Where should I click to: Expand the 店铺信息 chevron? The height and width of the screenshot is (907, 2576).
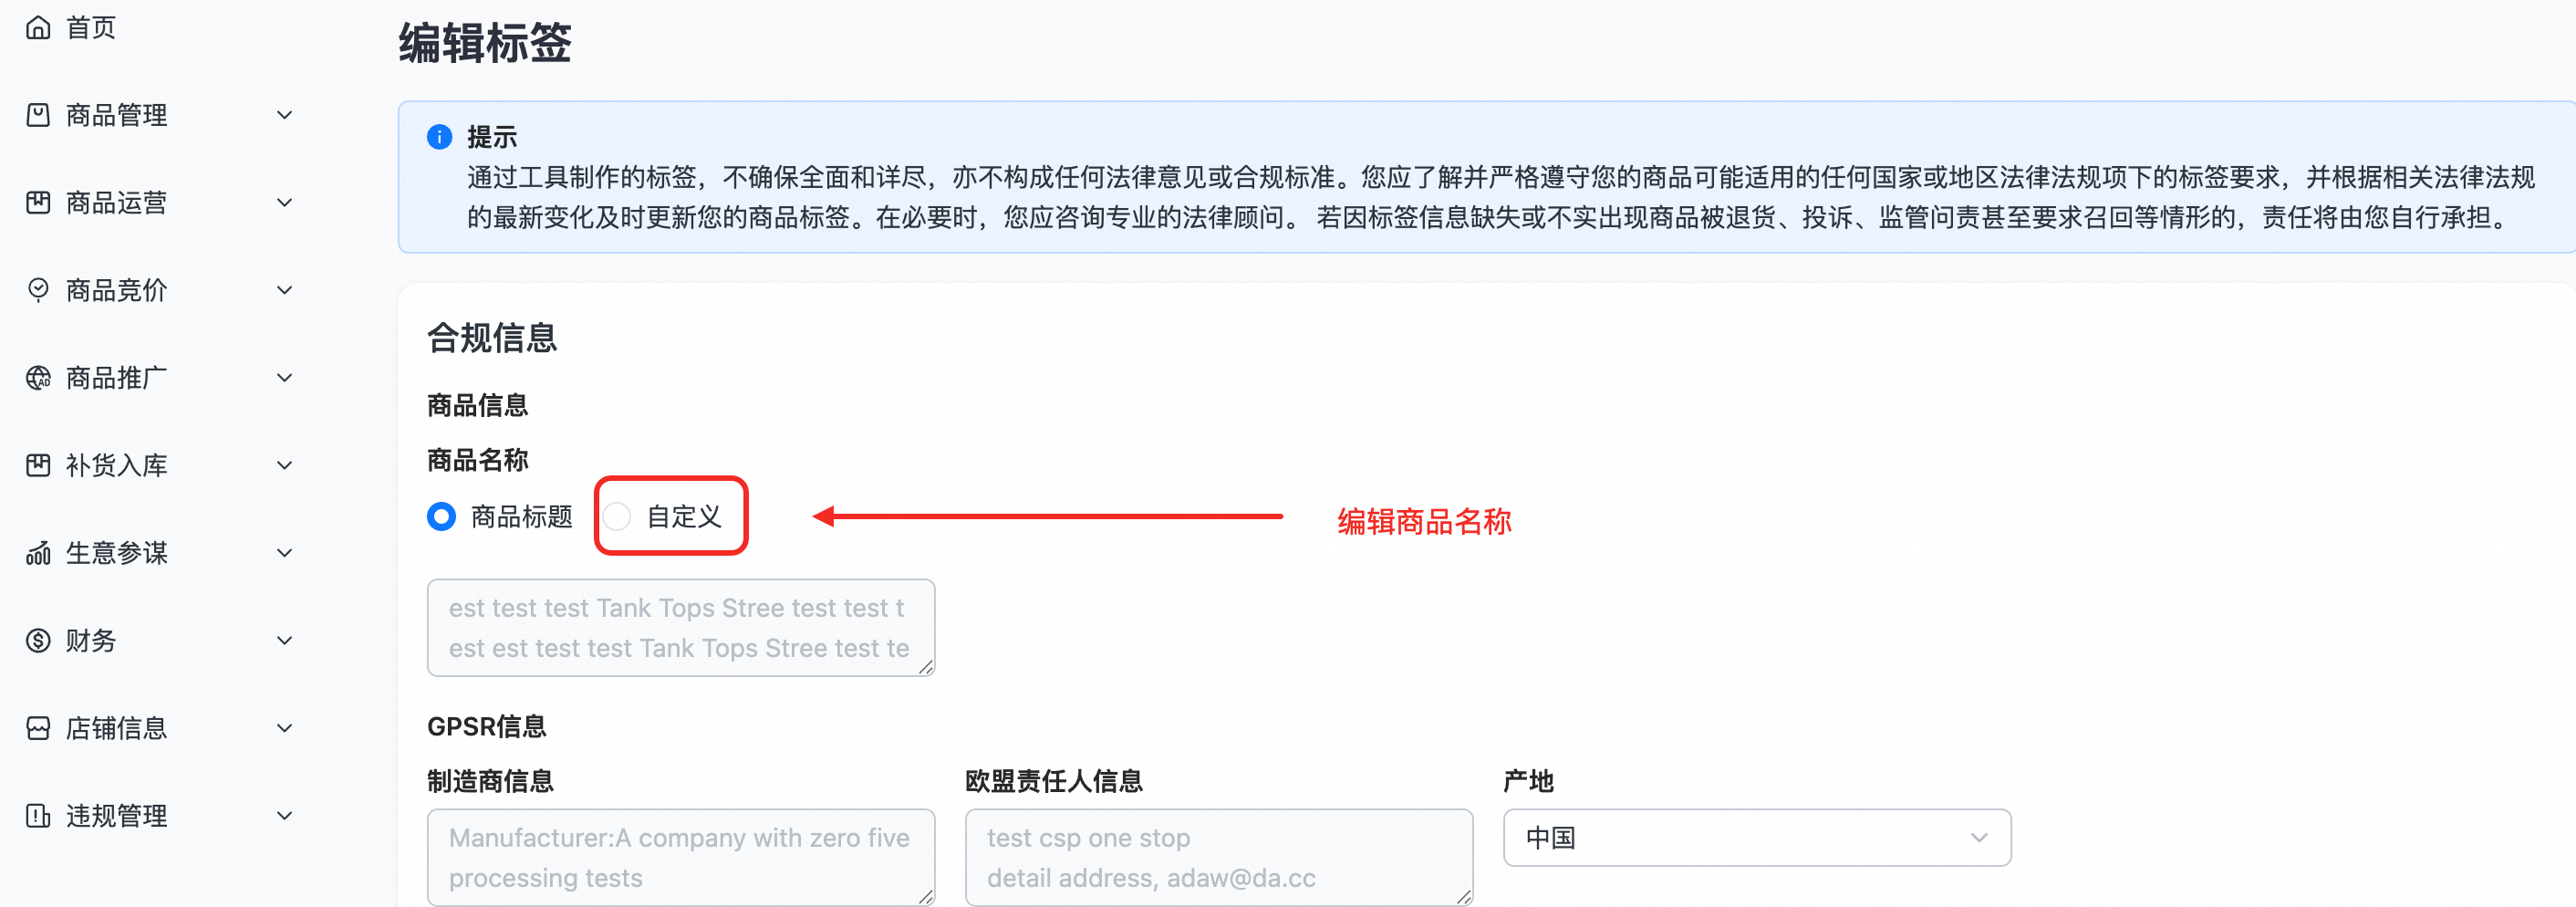(285, 728)
